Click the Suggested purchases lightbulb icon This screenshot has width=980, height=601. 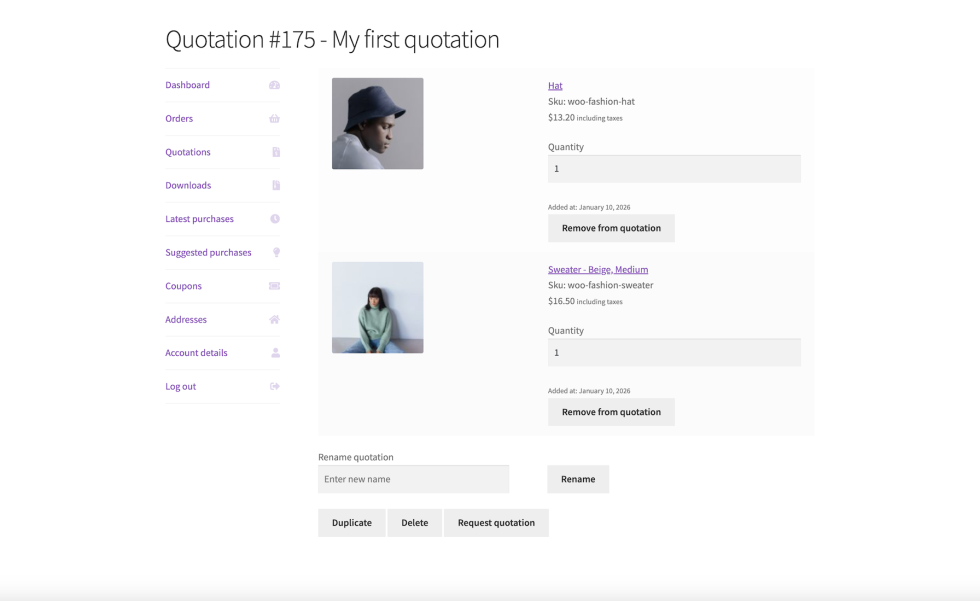(x=276, y=253)
